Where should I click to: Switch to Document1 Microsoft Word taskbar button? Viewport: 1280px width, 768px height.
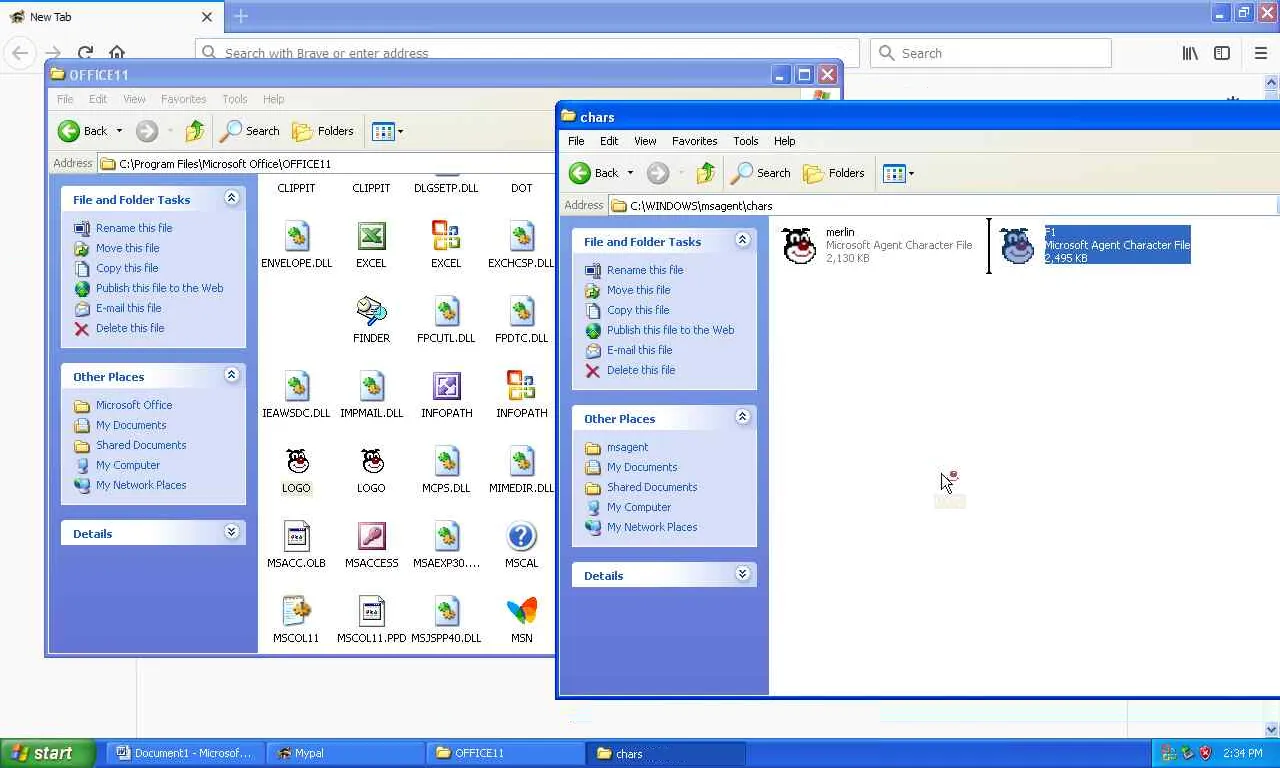tap(186, 753)
